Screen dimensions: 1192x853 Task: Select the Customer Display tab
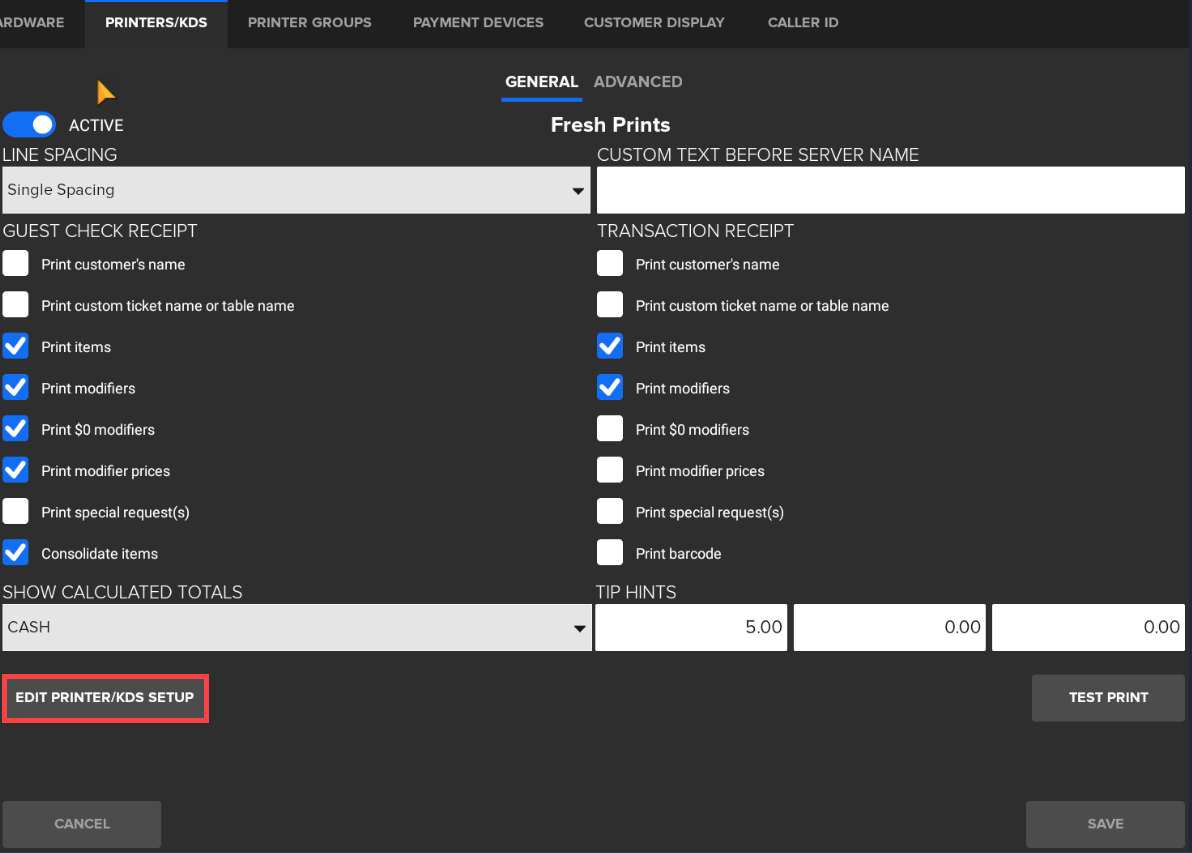(x=654, y=22)
